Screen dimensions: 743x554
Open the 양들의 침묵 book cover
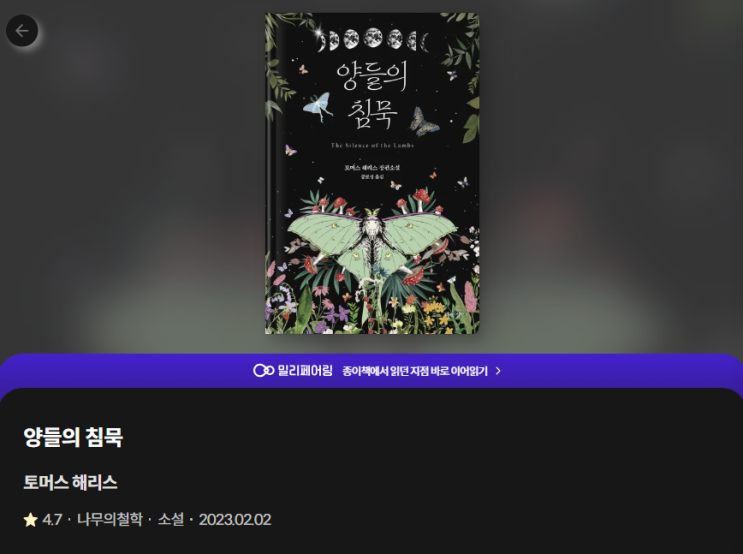372,173
